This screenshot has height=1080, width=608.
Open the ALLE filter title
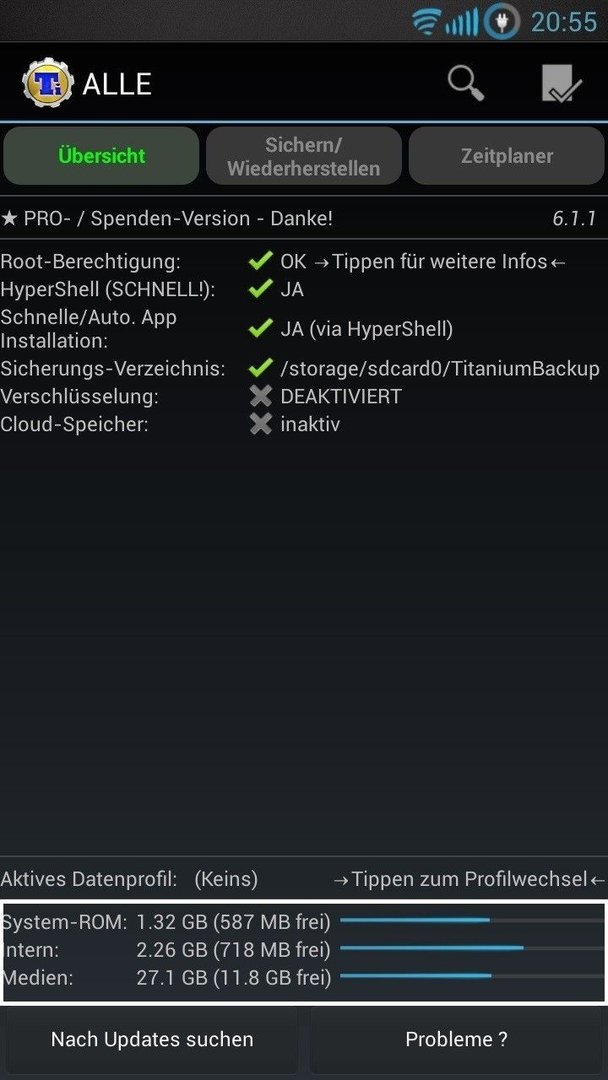(x=117, y=84)
